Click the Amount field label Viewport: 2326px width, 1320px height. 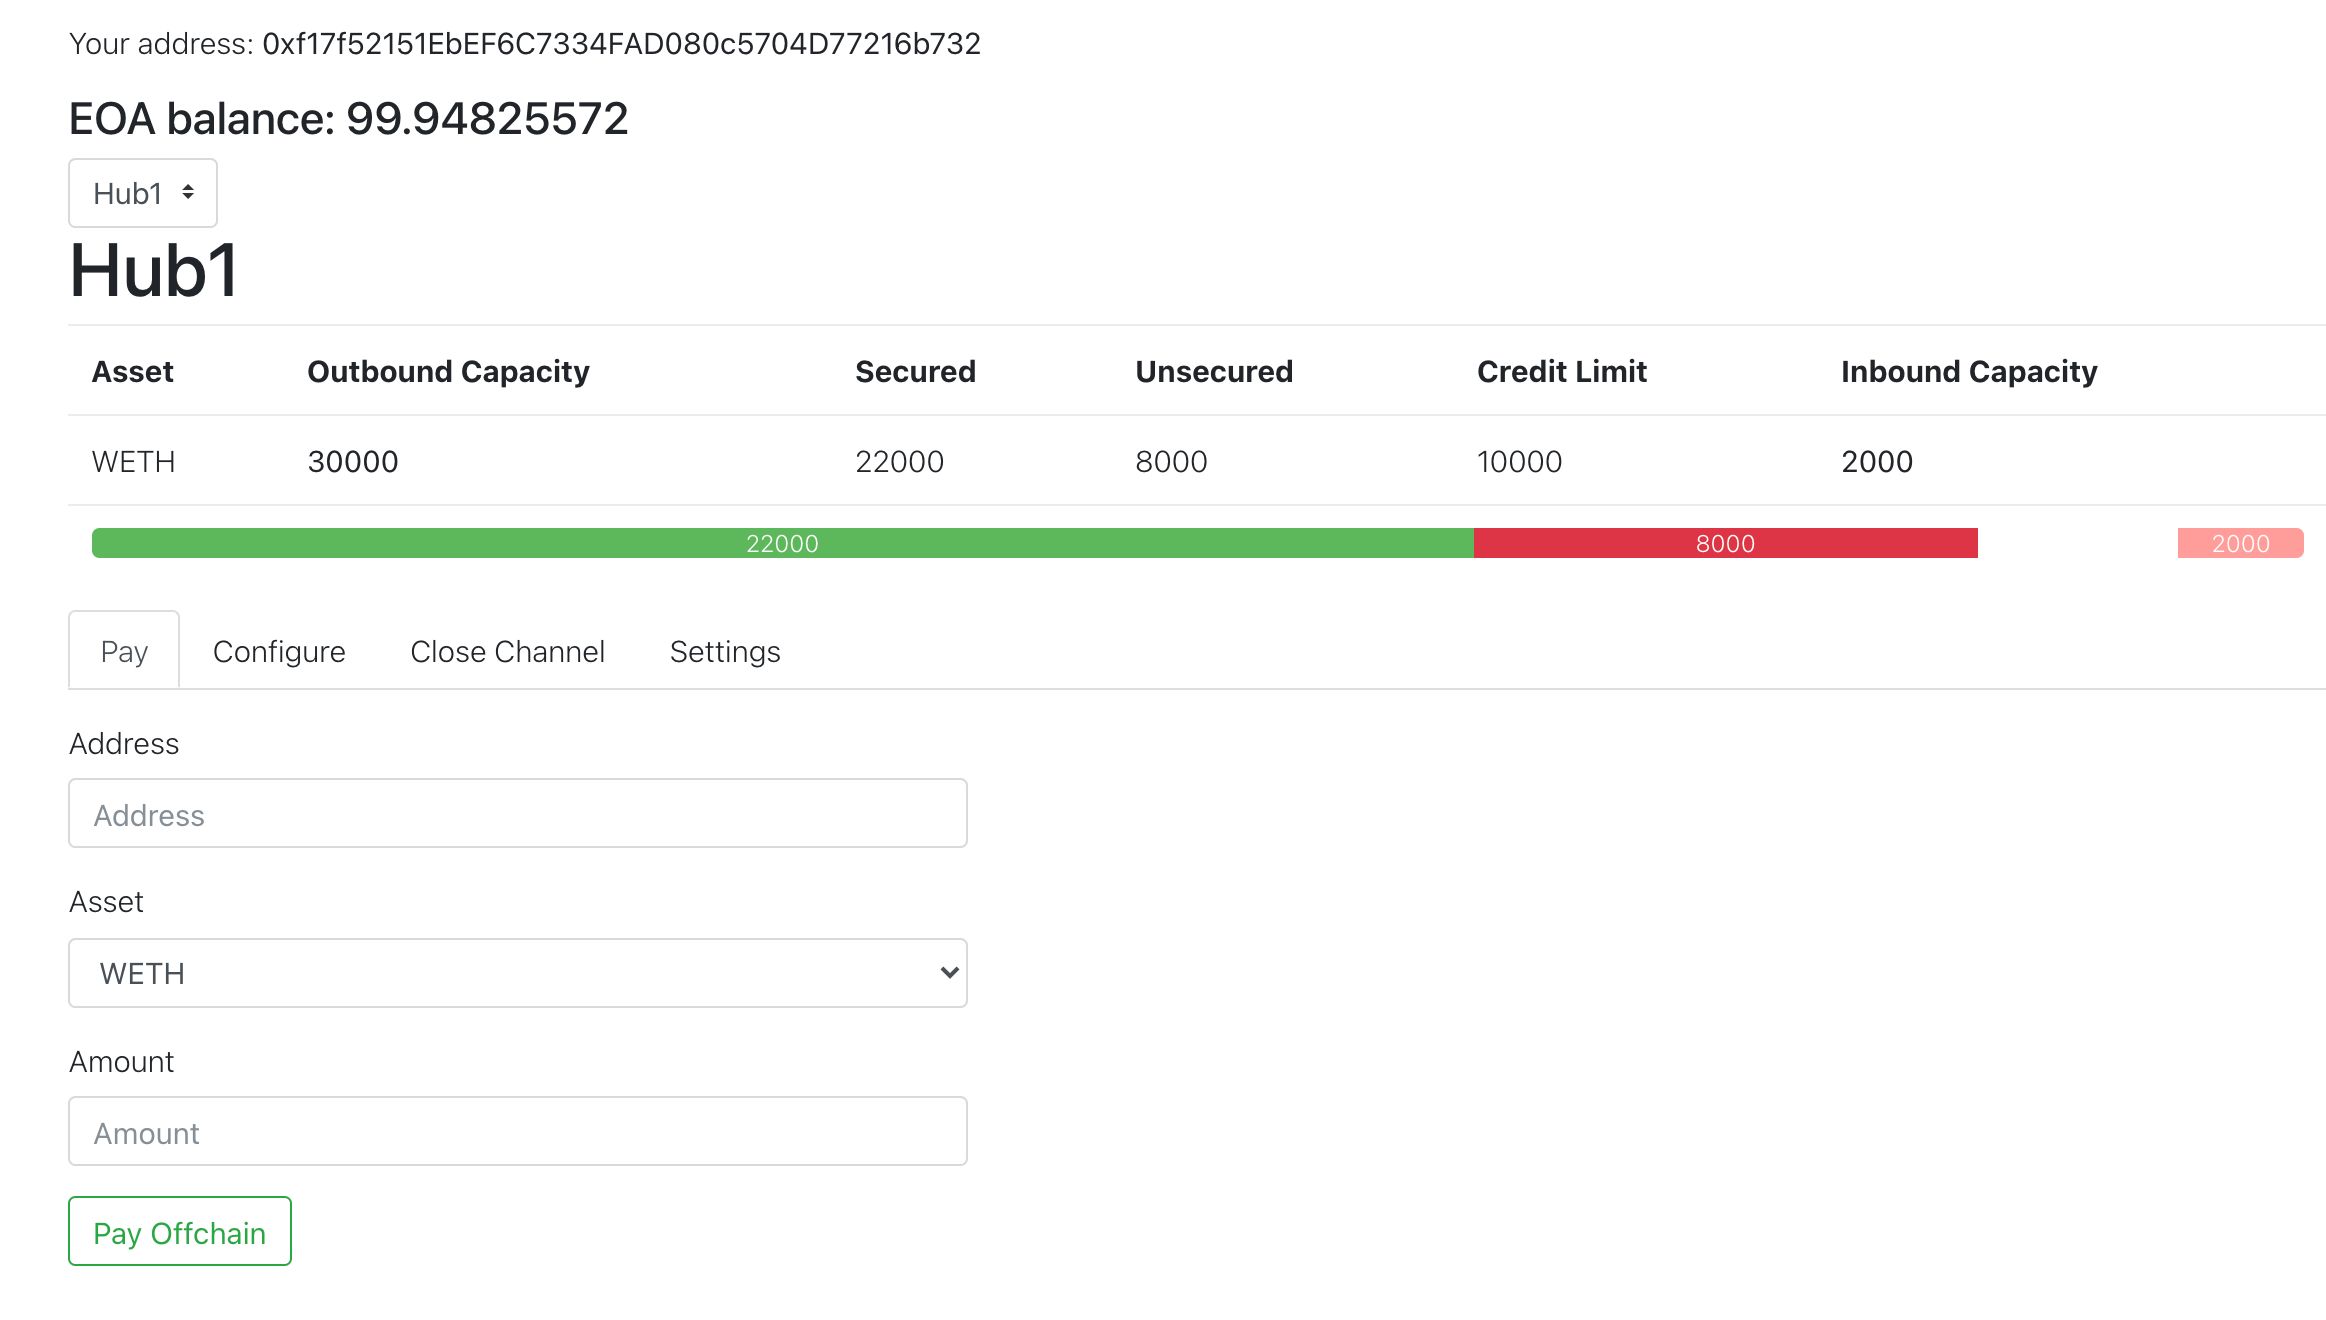click(x=121, y=1061)
